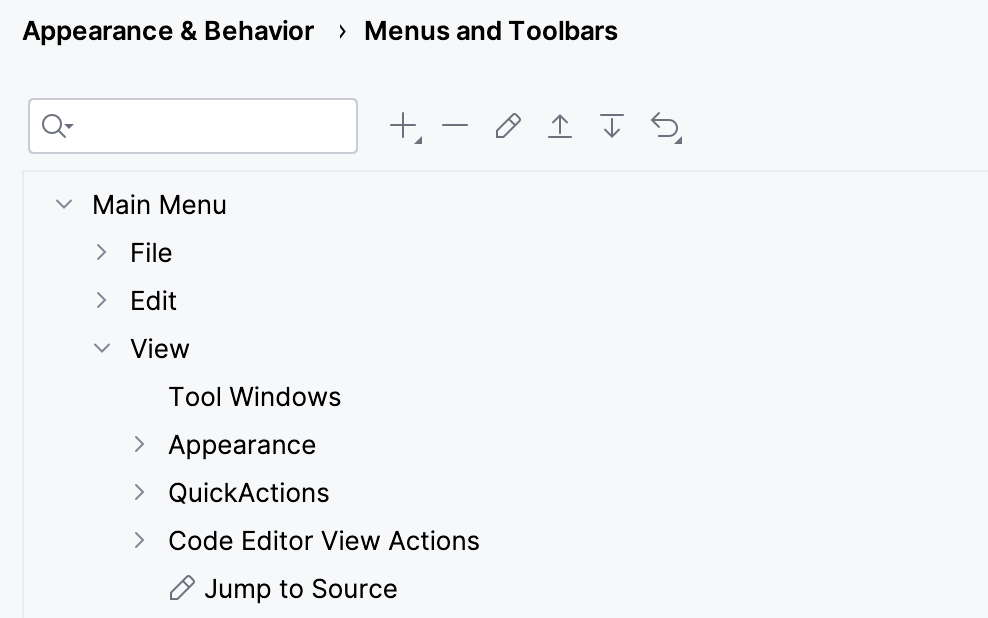This screenshot has width=988, height=618.
Task: Expand the File menu node
Action: (x=101, y=252)
